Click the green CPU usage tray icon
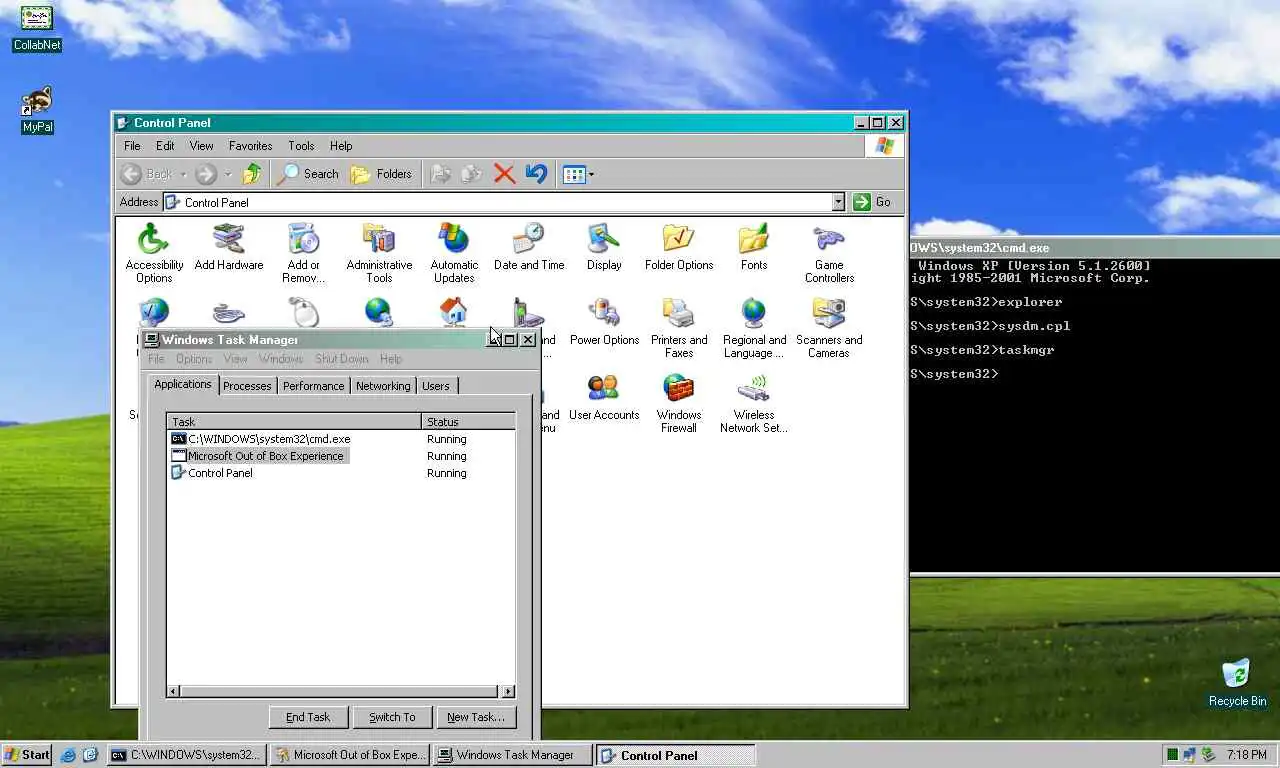Image resolution: width=1280 pixels, height=768 pixels. [x=1172, y=755]
